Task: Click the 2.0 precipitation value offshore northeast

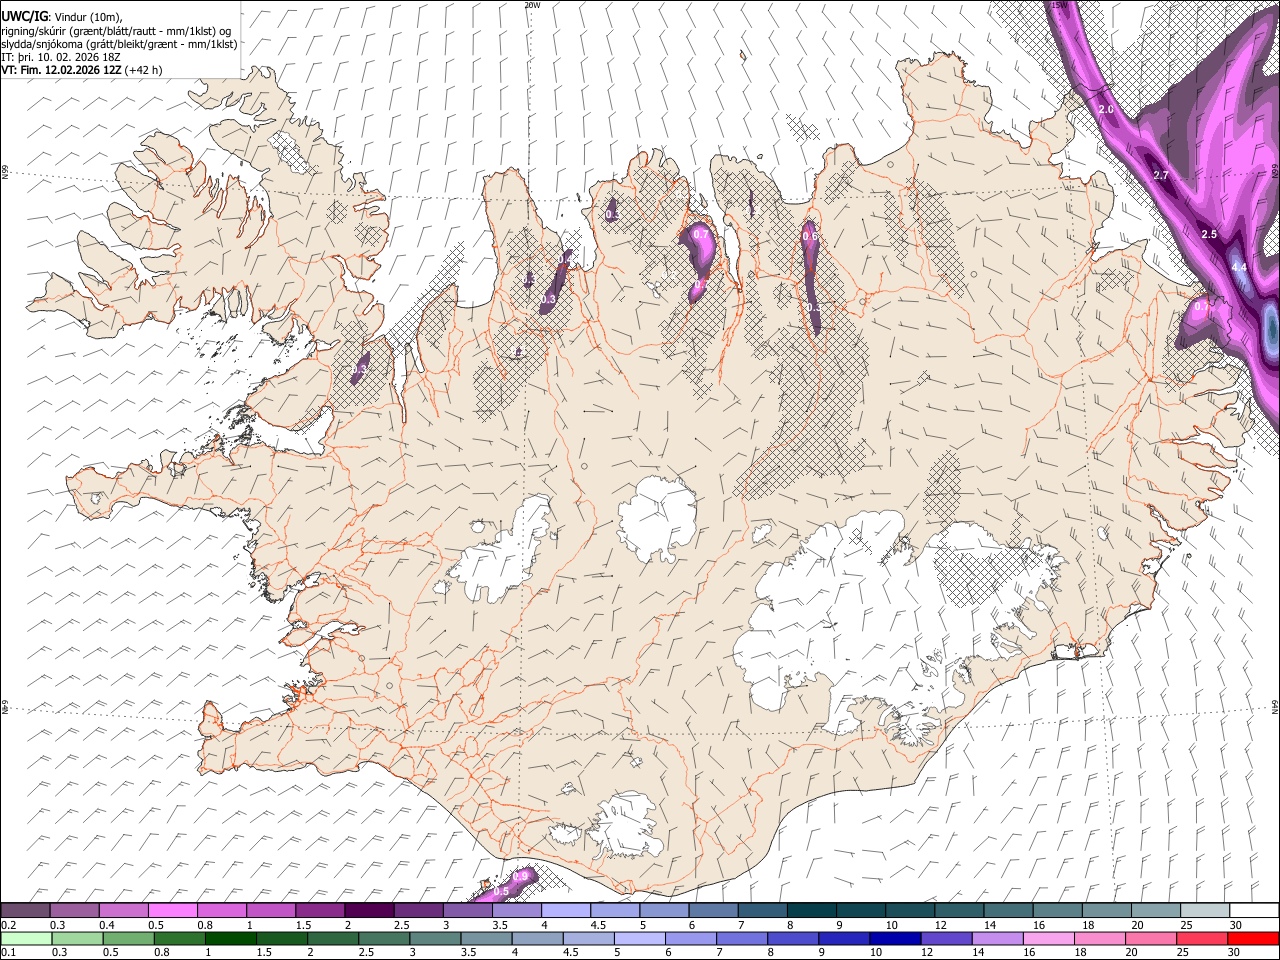Action: point(1106,109)
